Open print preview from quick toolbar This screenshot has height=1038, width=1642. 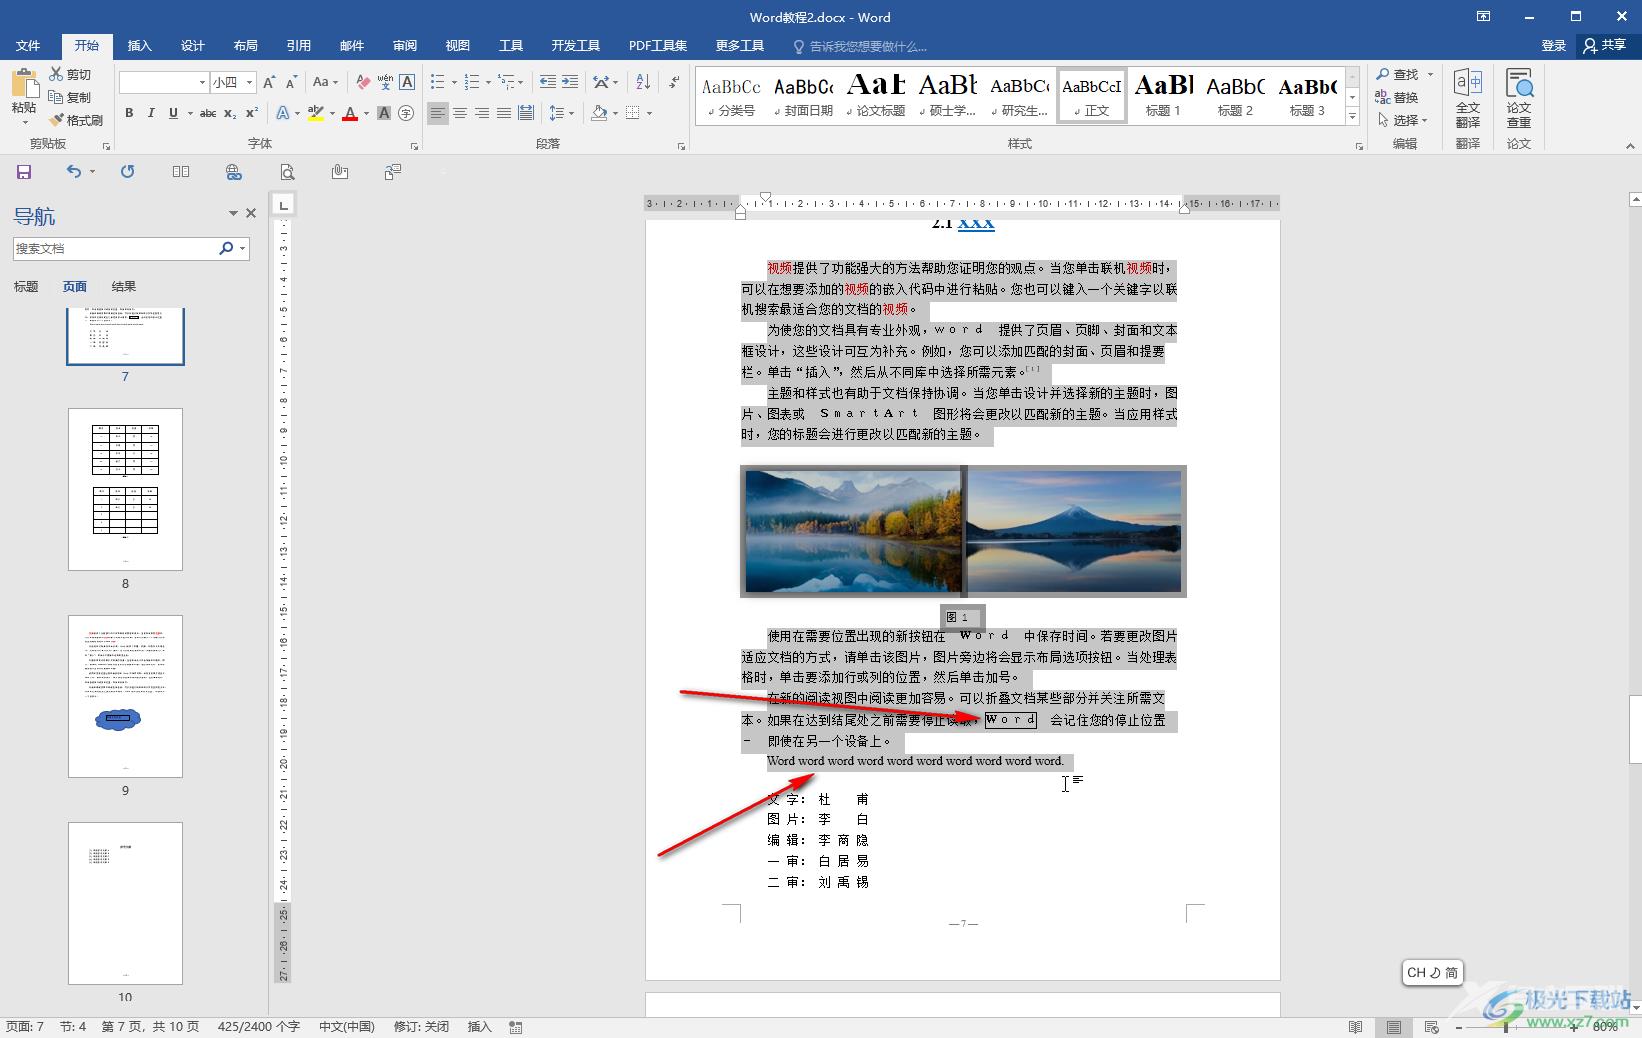[287, 172]
